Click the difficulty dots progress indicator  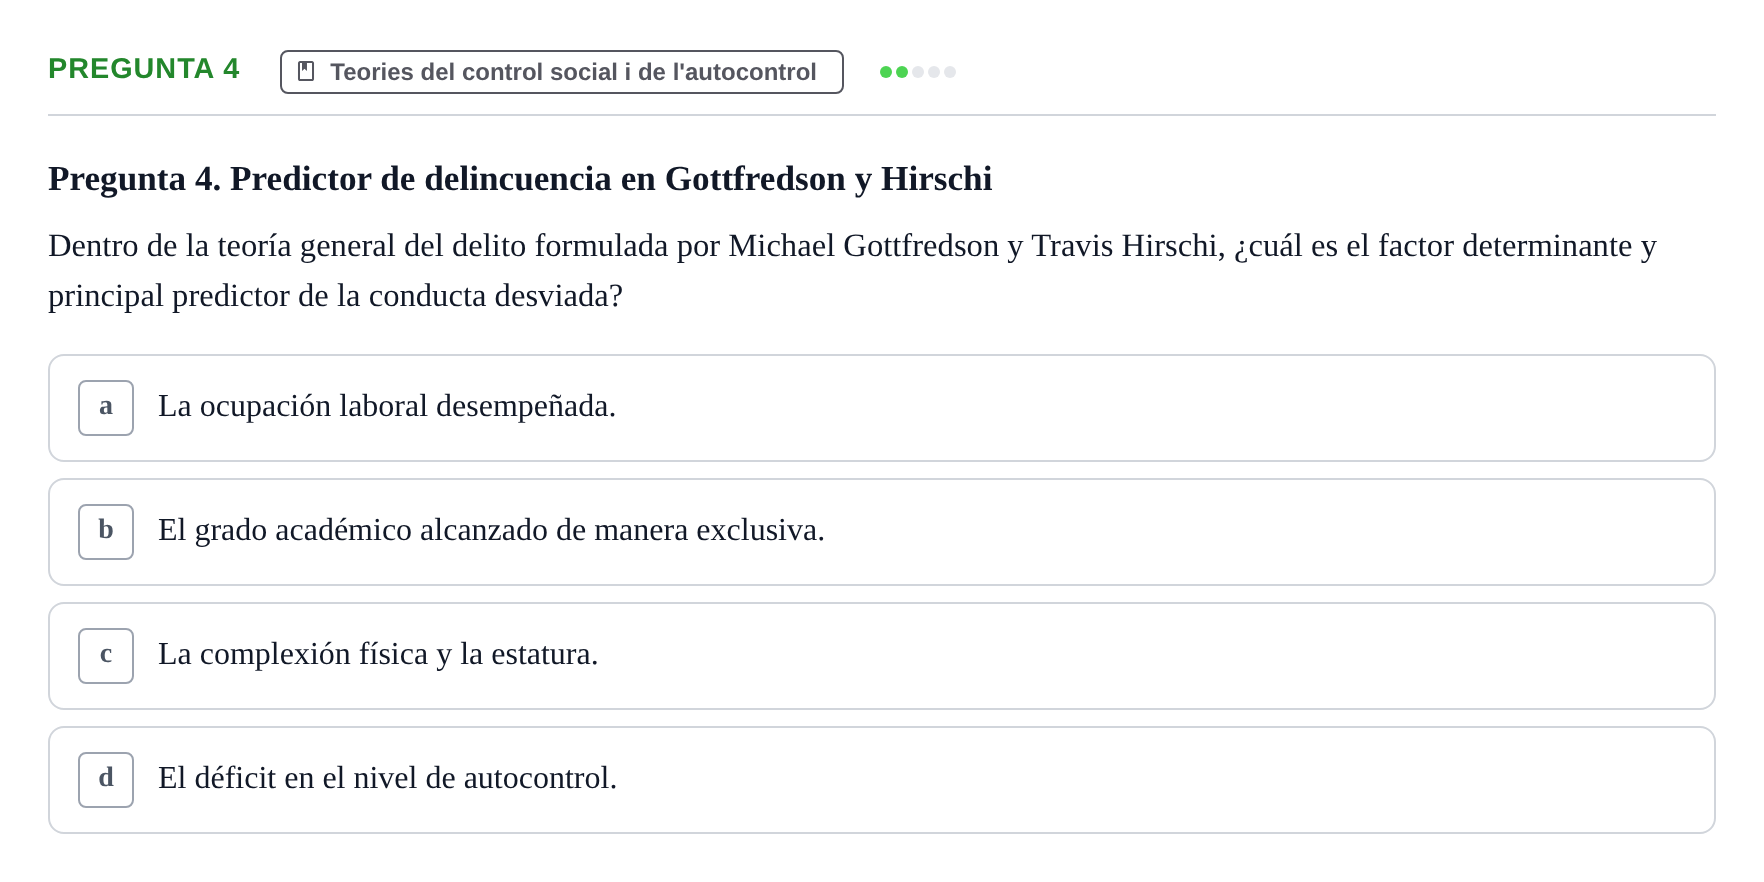pos(918,72)
